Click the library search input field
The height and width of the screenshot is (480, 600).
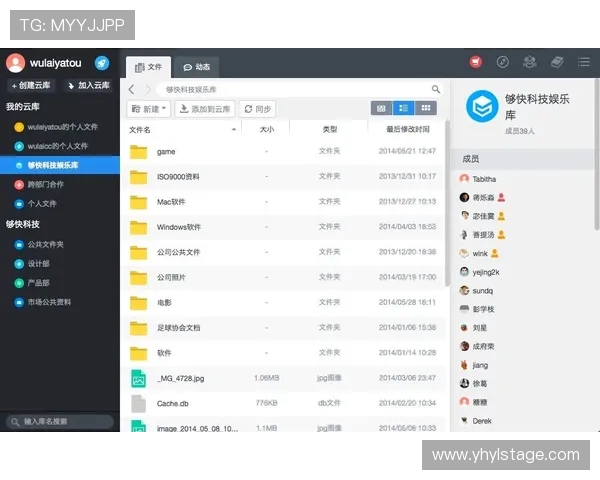pos(60,421)
